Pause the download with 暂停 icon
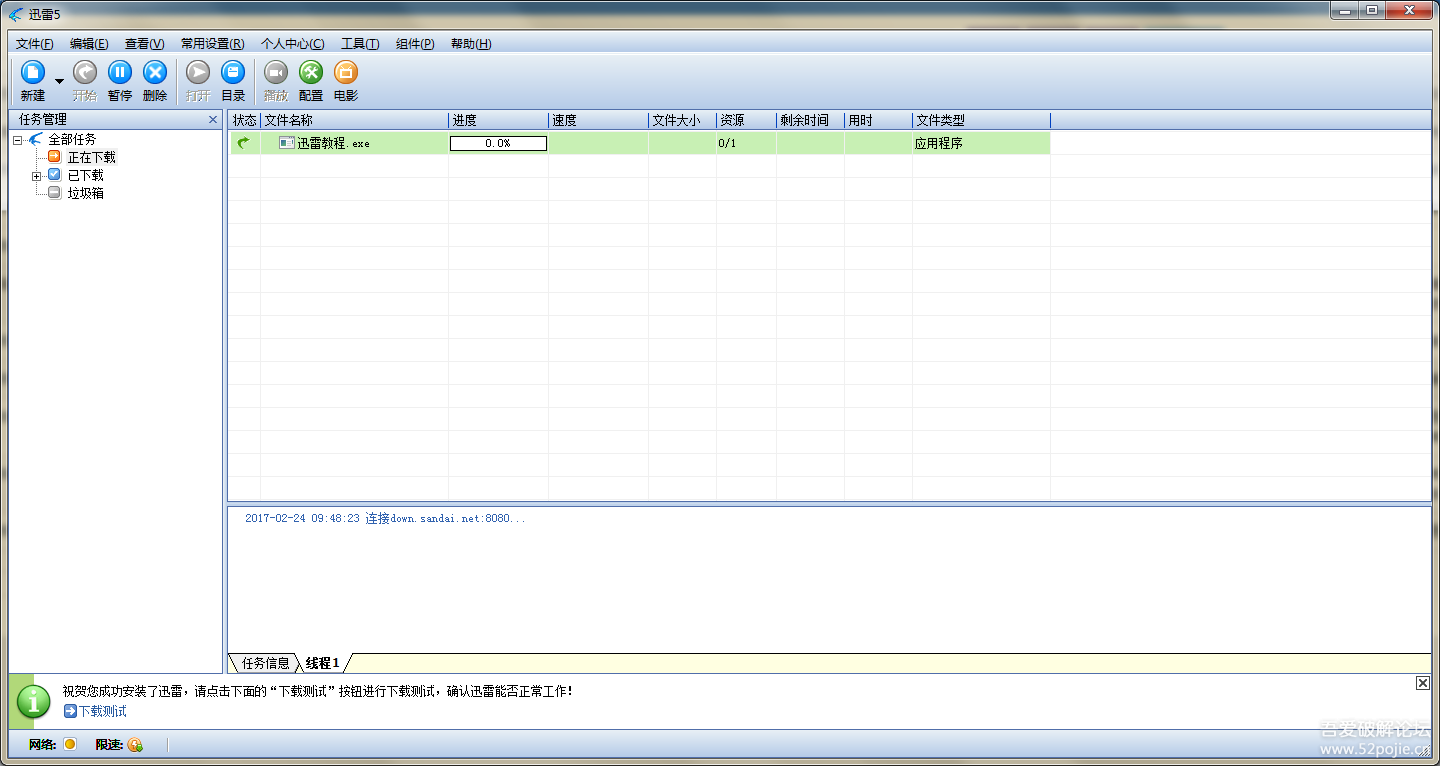Image resolution: width=1440 pixels, height=766 pixels. (x=120, y=72)
